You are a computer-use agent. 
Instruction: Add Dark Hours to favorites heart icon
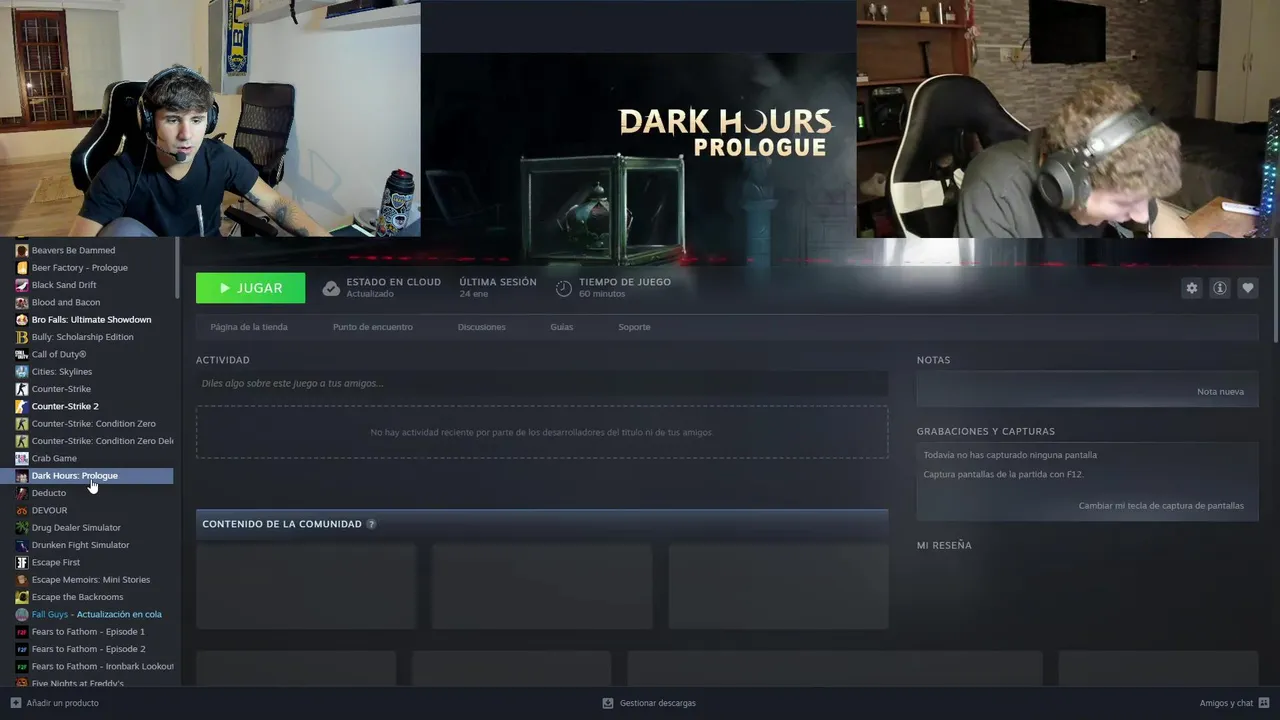[x=1247, y=288]
